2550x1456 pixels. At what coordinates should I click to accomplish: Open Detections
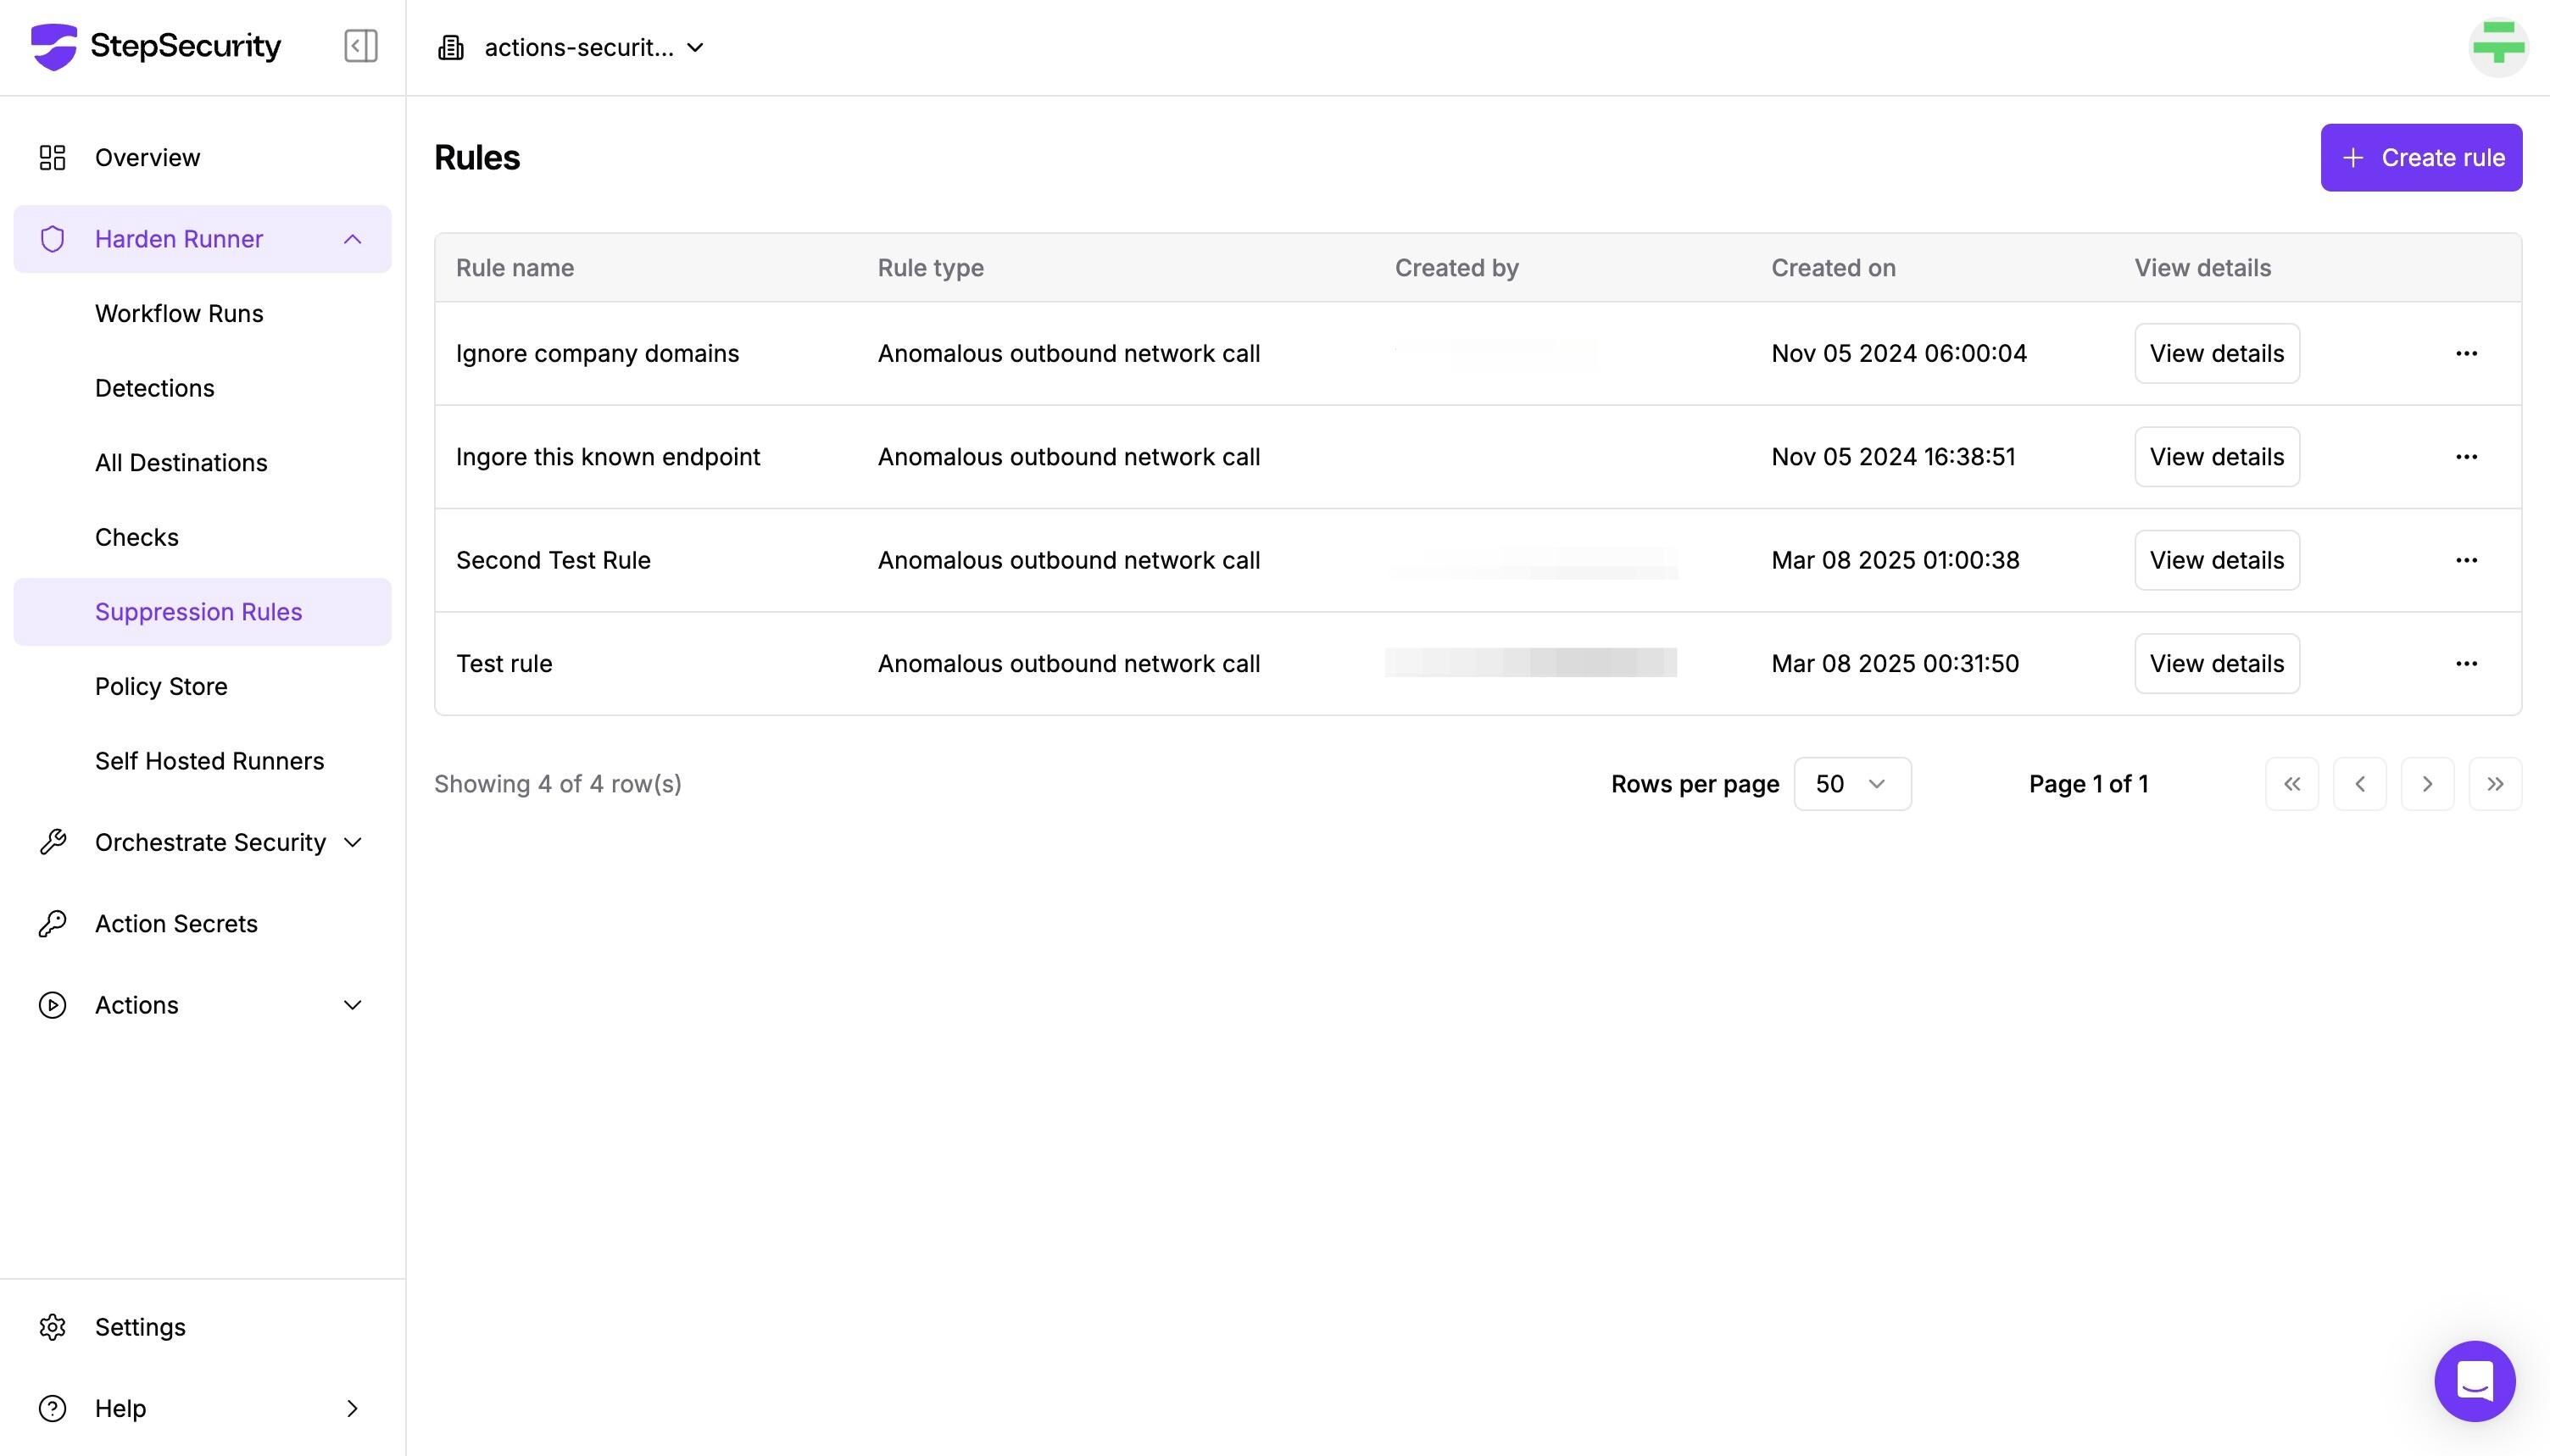155,388
